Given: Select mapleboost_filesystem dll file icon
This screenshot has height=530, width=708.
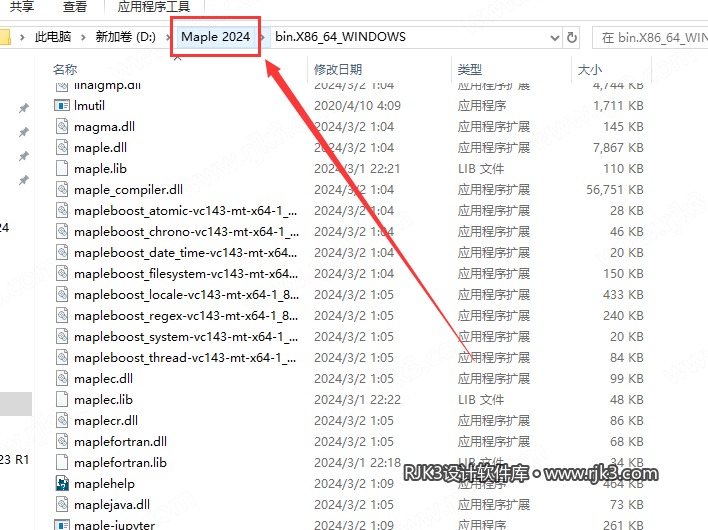Looking at the screenshot, I should (x=62, y=273).
